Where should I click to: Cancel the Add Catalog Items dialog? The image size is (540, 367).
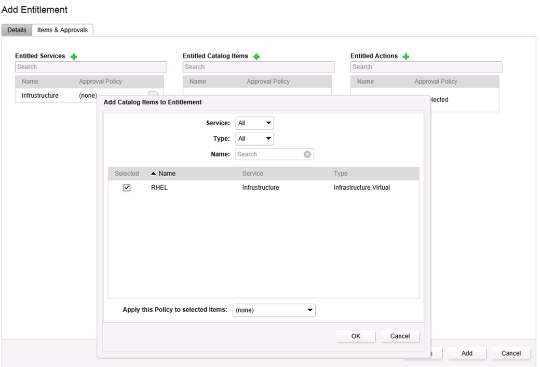point(400,336)
